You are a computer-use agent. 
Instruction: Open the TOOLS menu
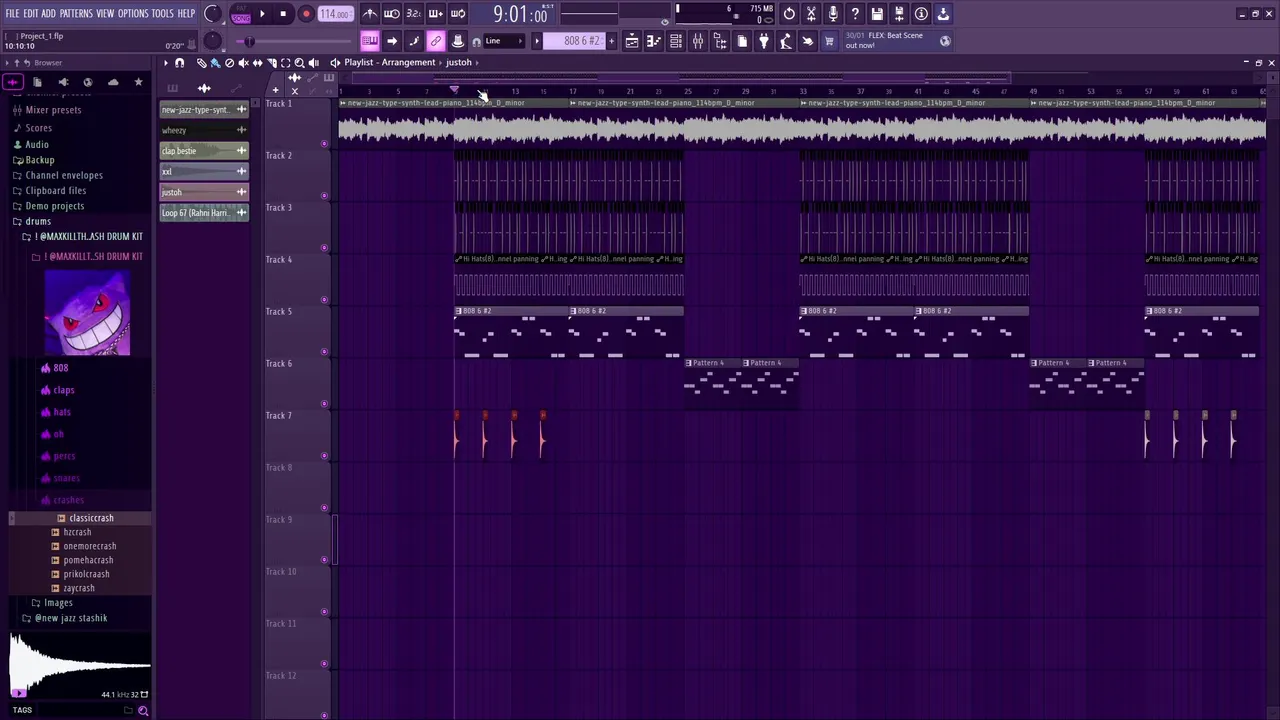[163, 13]
